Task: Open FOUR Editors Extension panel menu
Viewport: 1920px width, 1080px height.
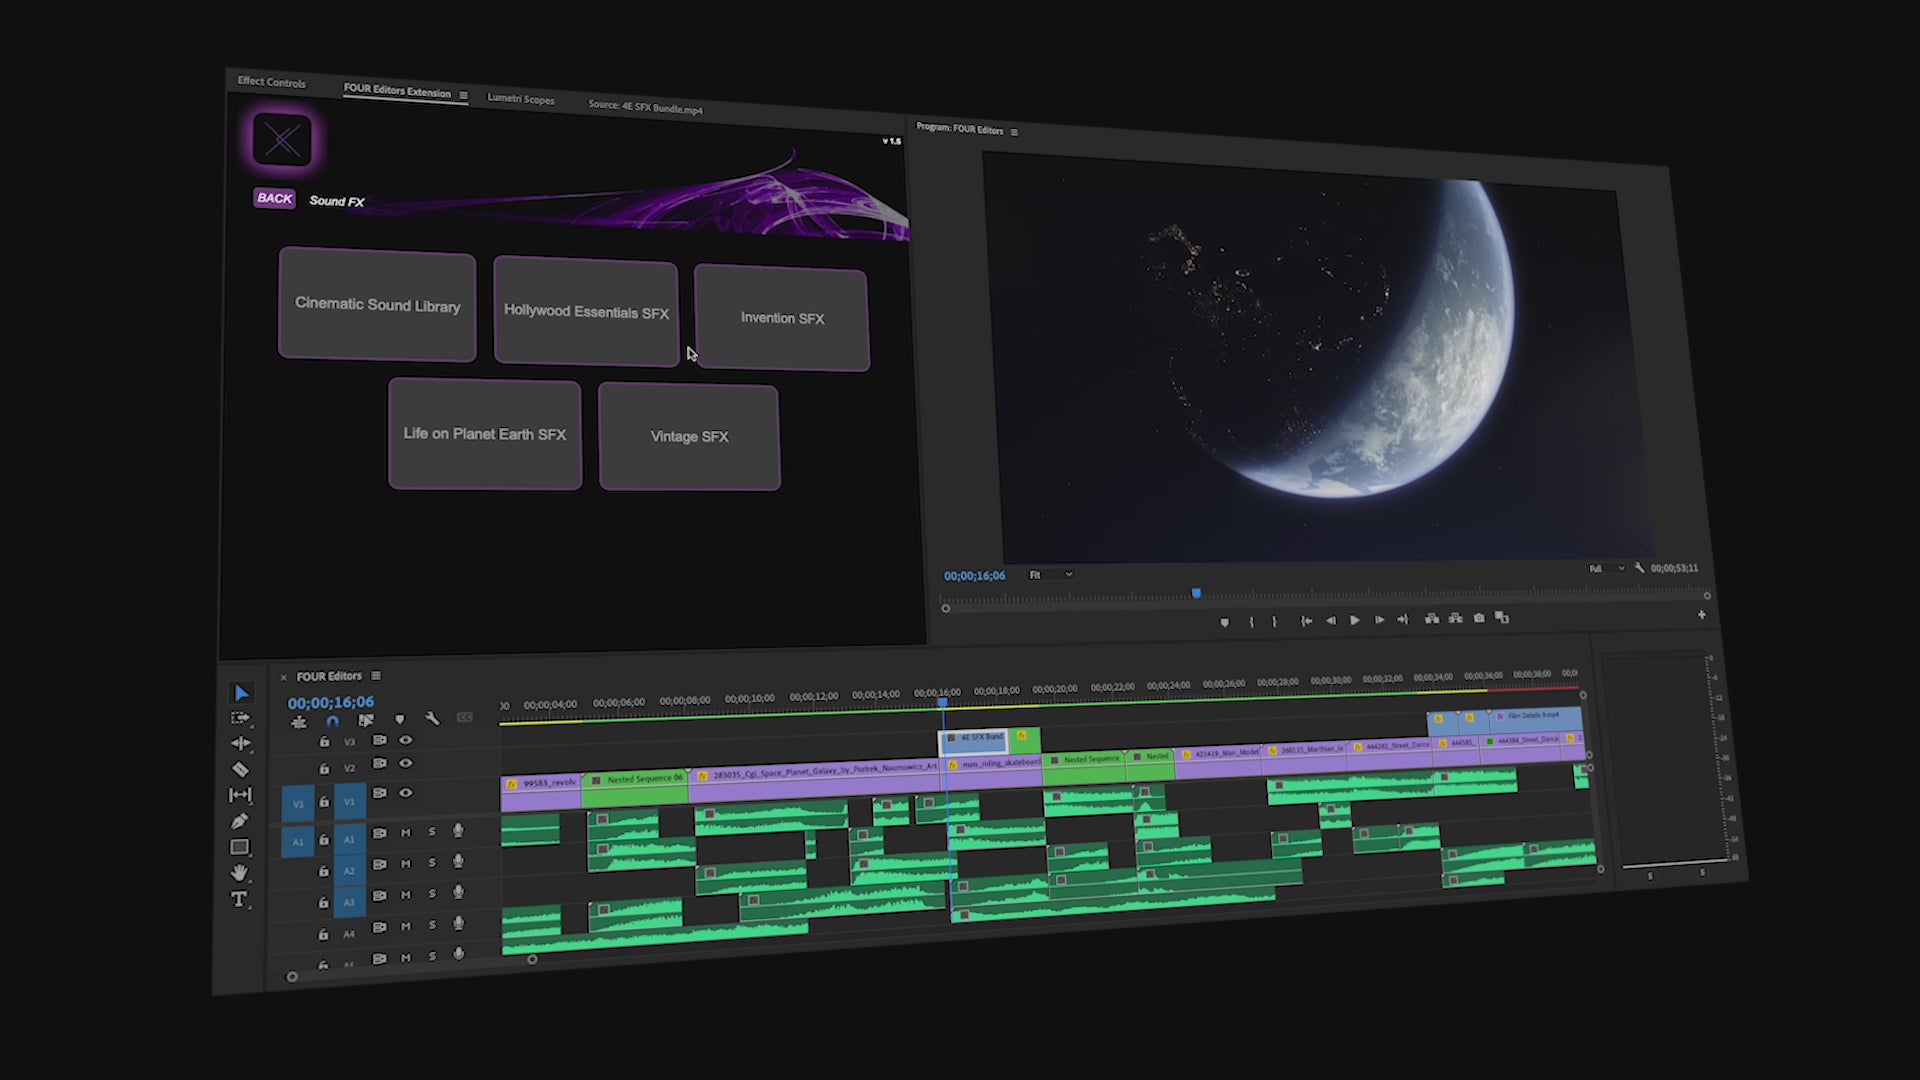Action: [x=463, y=95]
